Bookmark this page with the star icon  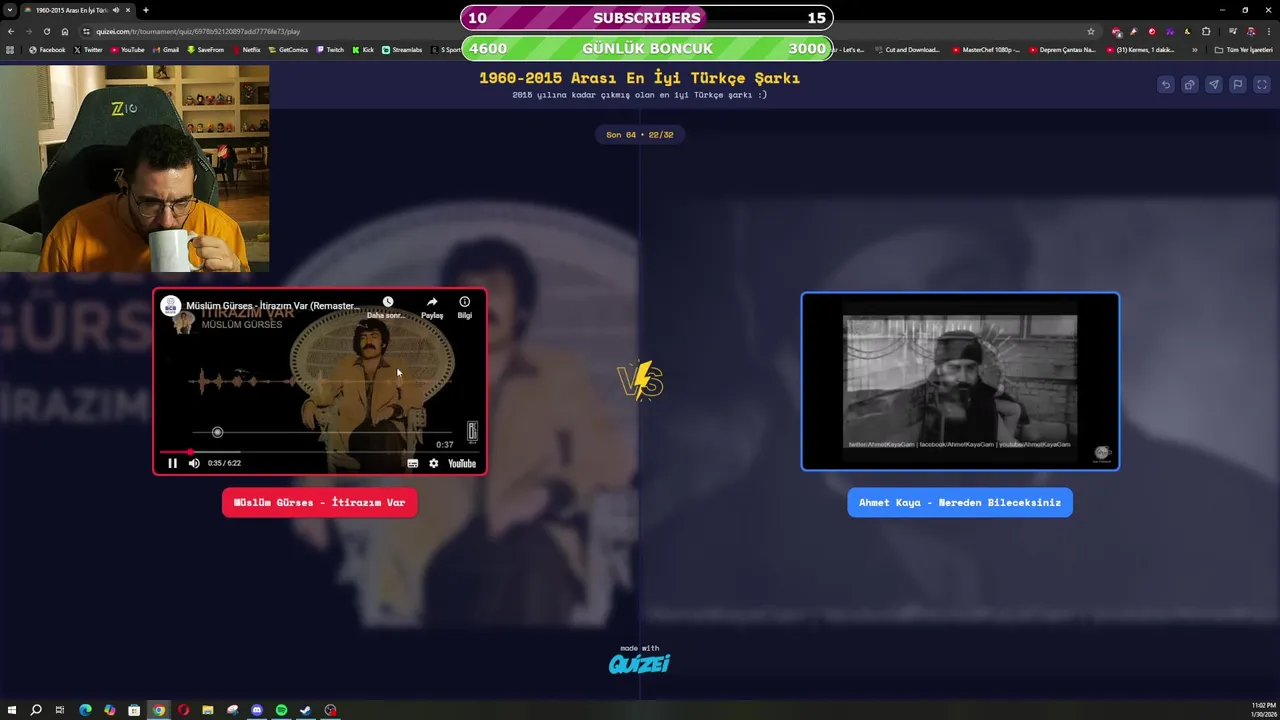1091,31
